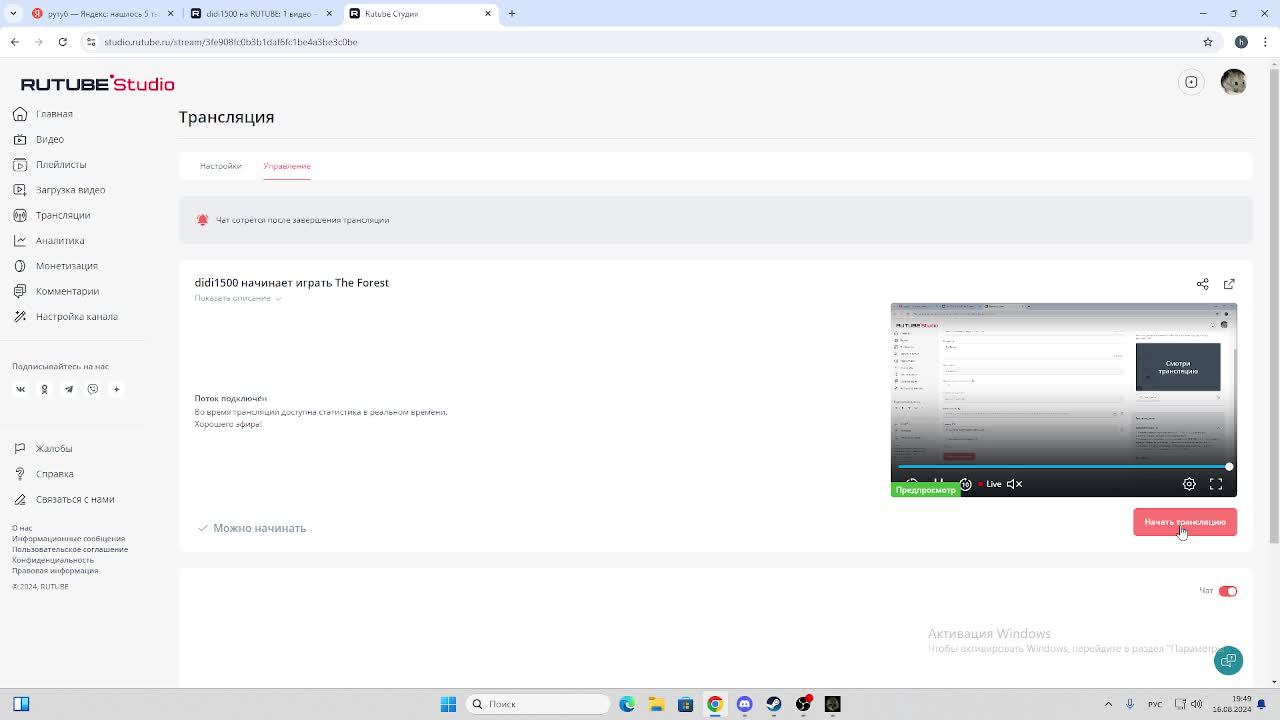Open Настройка канала in the sidebar
Screen dimensions: 1280x720
[x=65, y=317]
